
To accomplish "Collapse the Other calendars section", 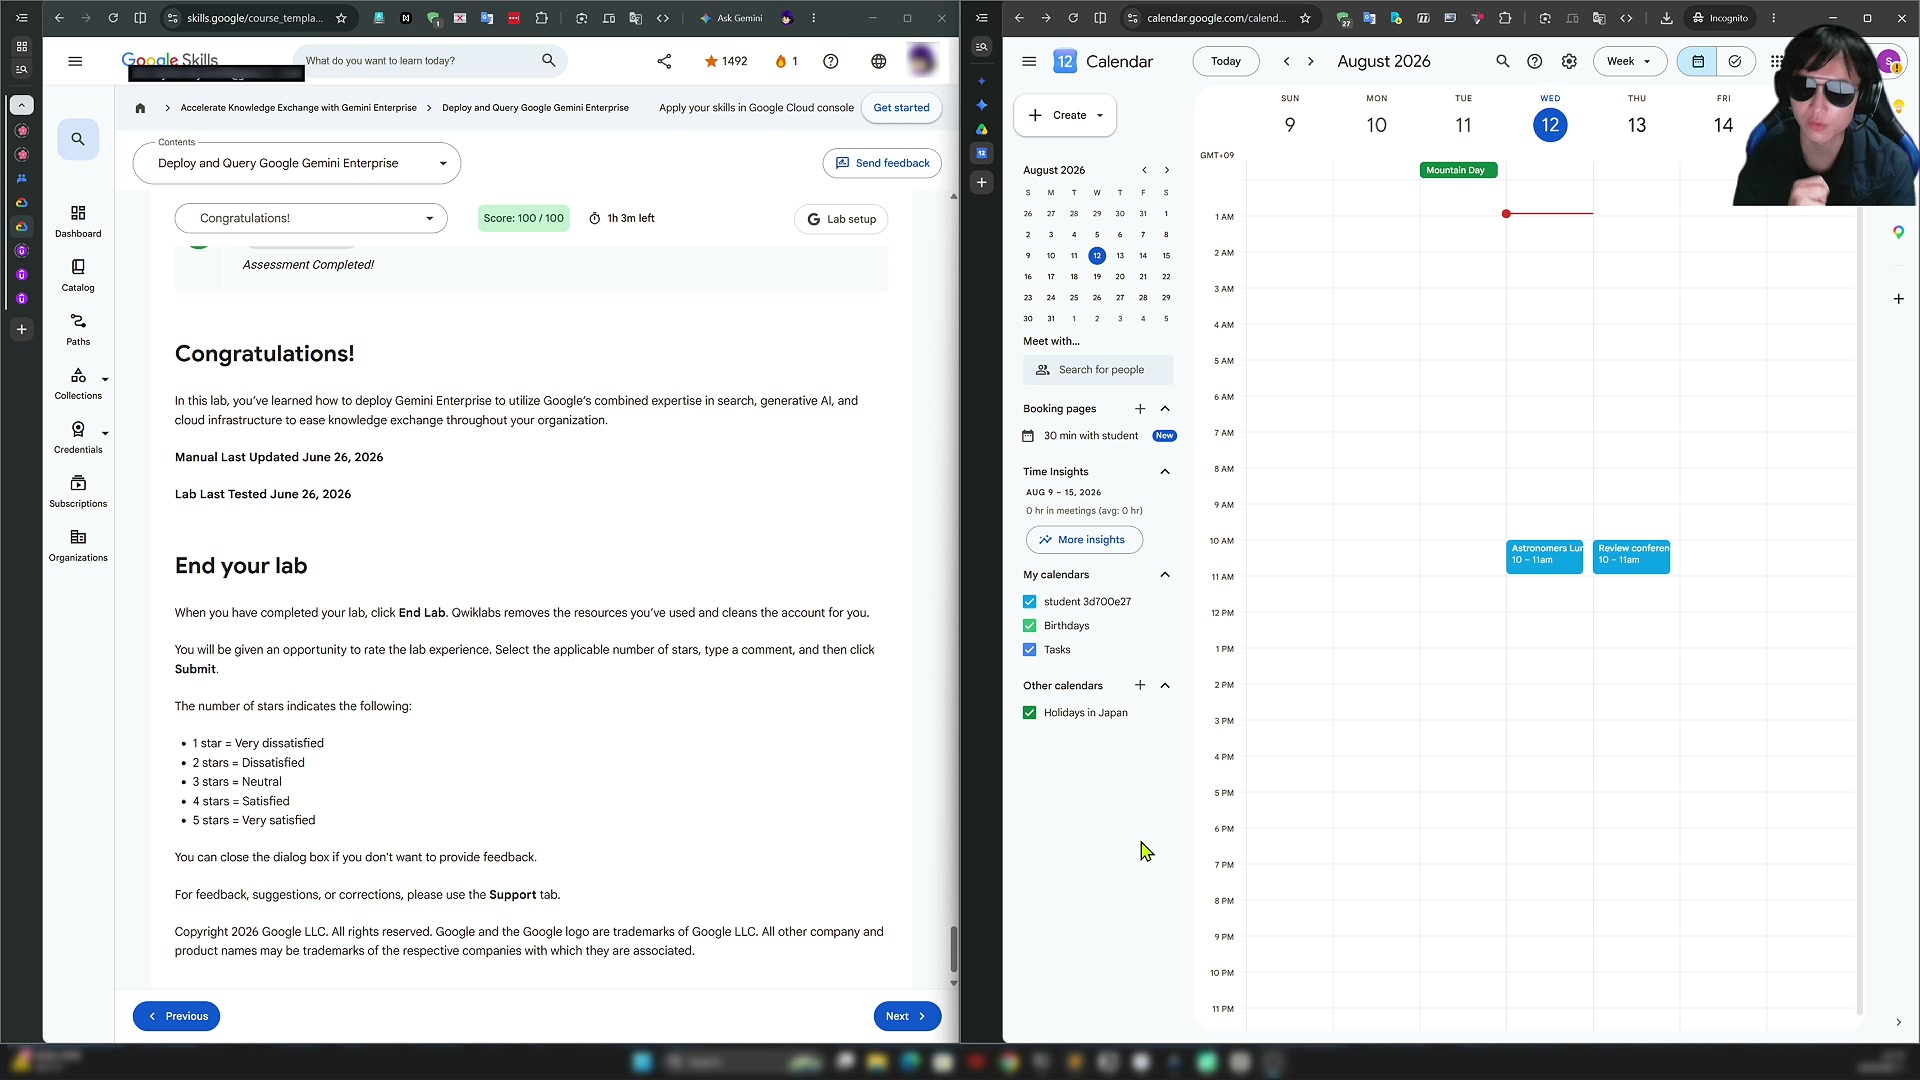I will 1165,685.
